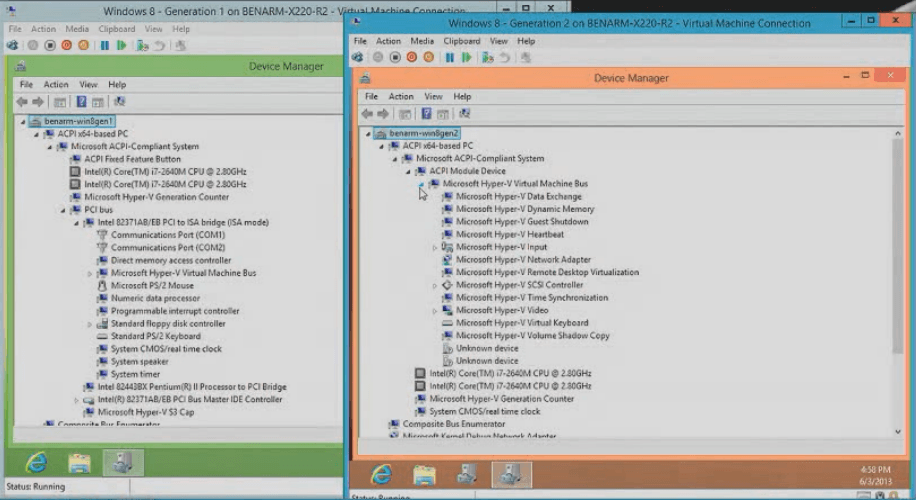Viewport: 916px width, 500px height.
Task: Click the Shut Down icon in Generation 1 VM toolbar
Action: (67, 45)
